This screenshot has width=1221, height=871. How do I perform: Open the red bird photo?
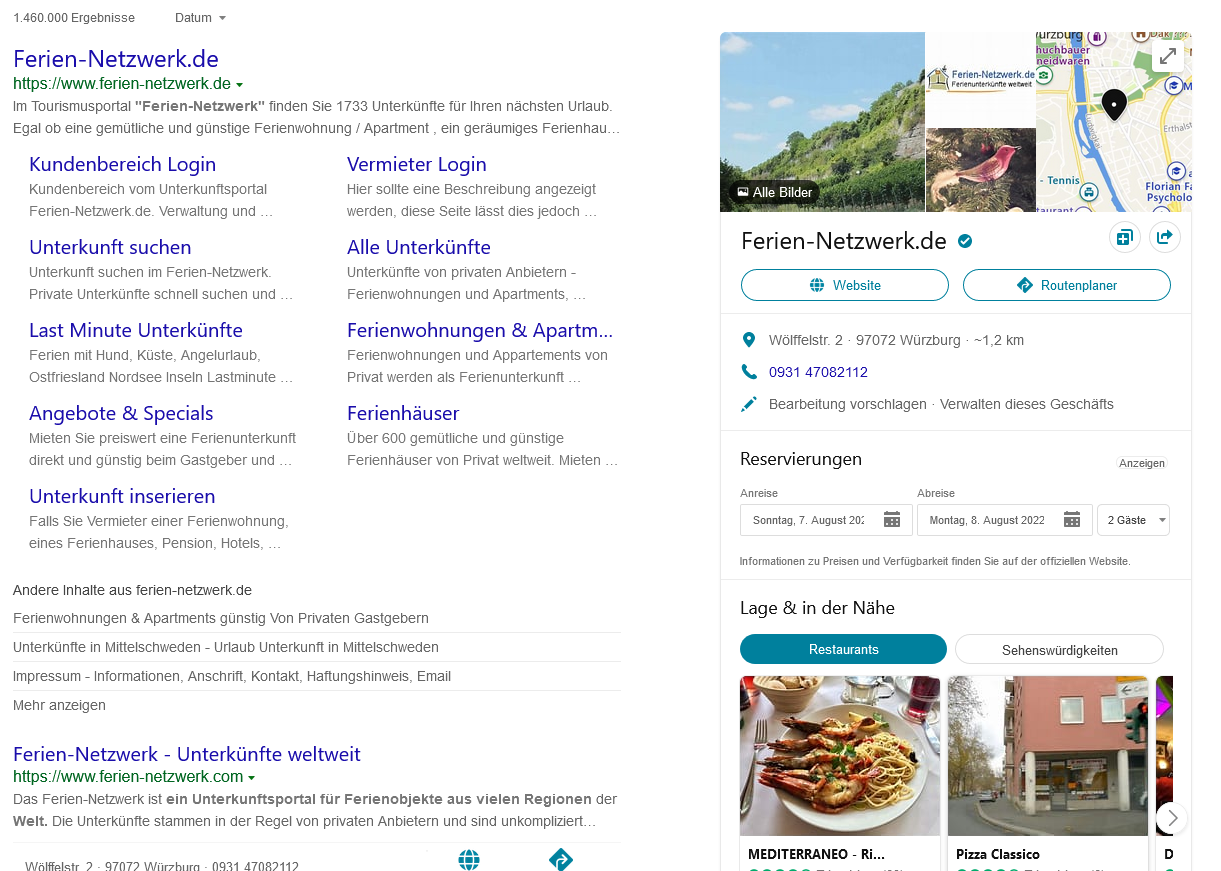pyautogui.click(x=981, y=170)
